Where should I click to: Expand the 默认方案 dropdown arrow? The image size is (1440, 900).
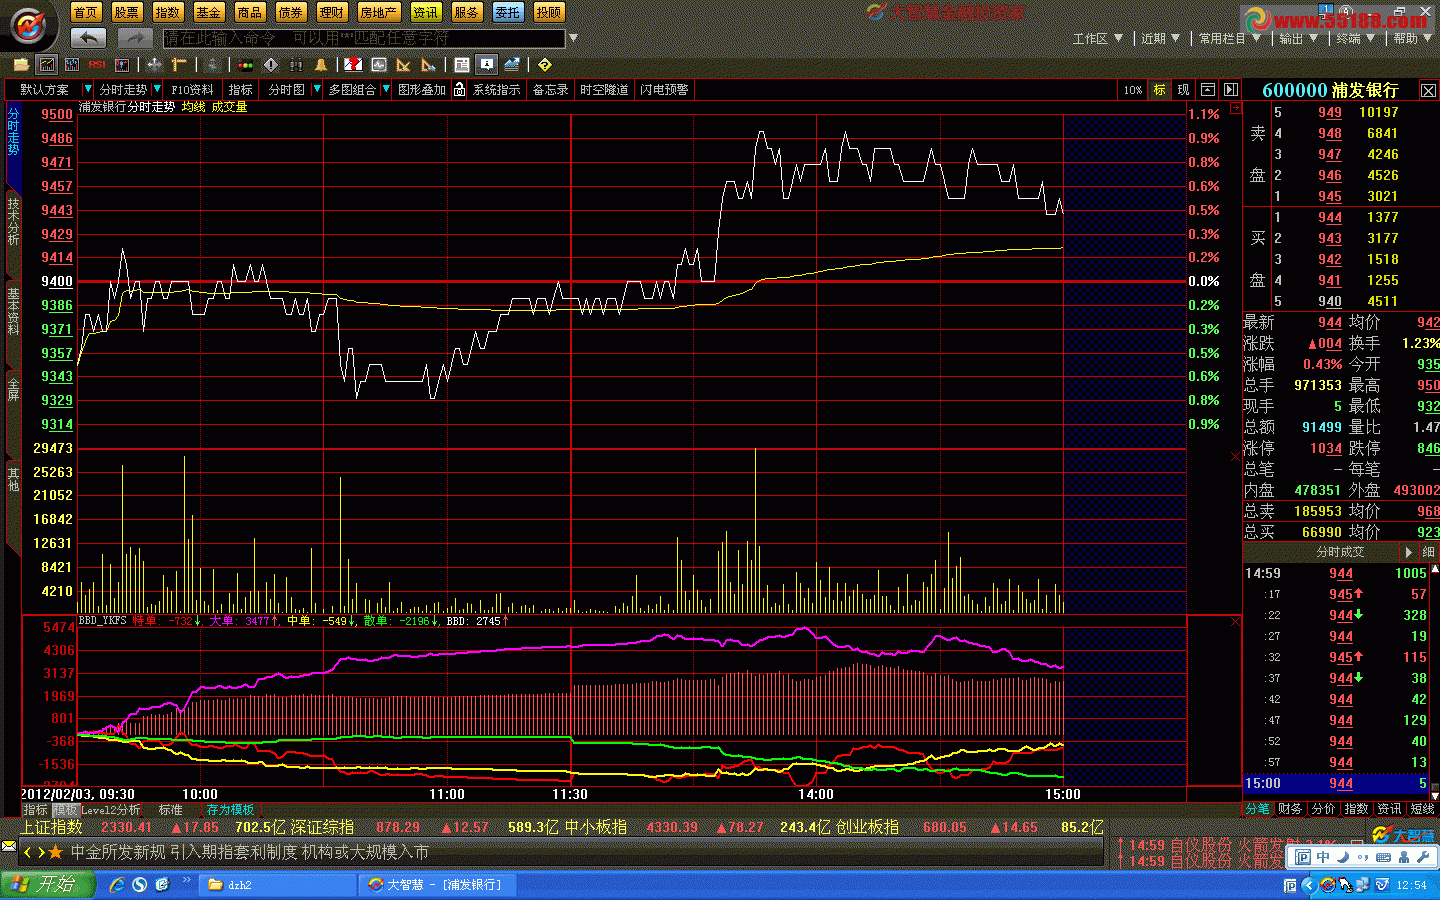[87, 89]
